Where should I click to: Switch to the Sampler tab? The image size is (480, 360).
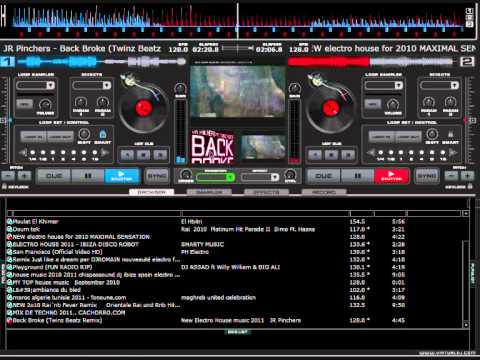coord(209,192)
